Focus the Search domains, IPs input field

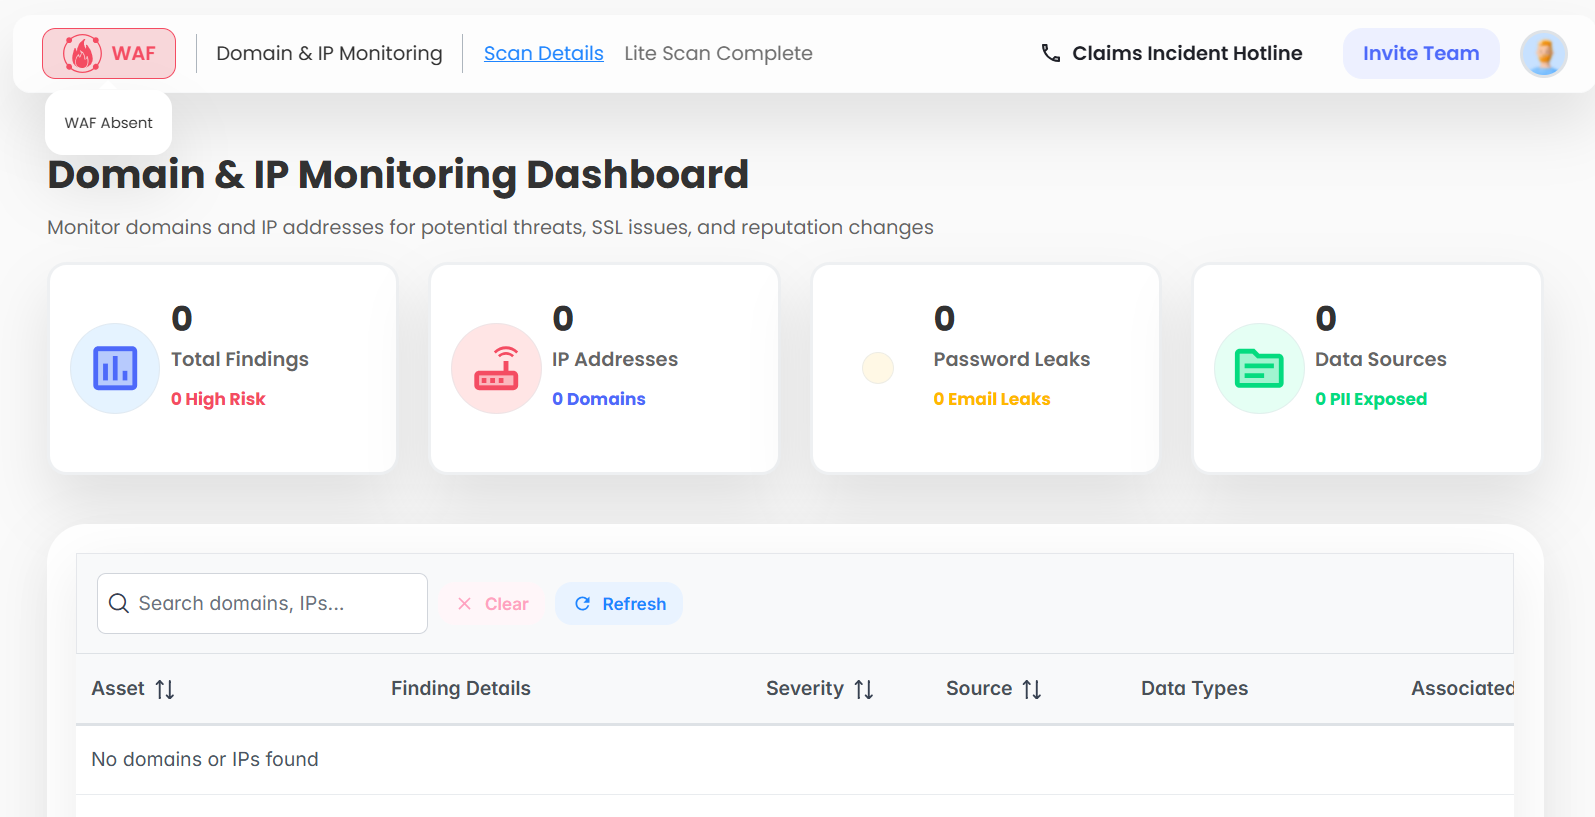point(275,603)
